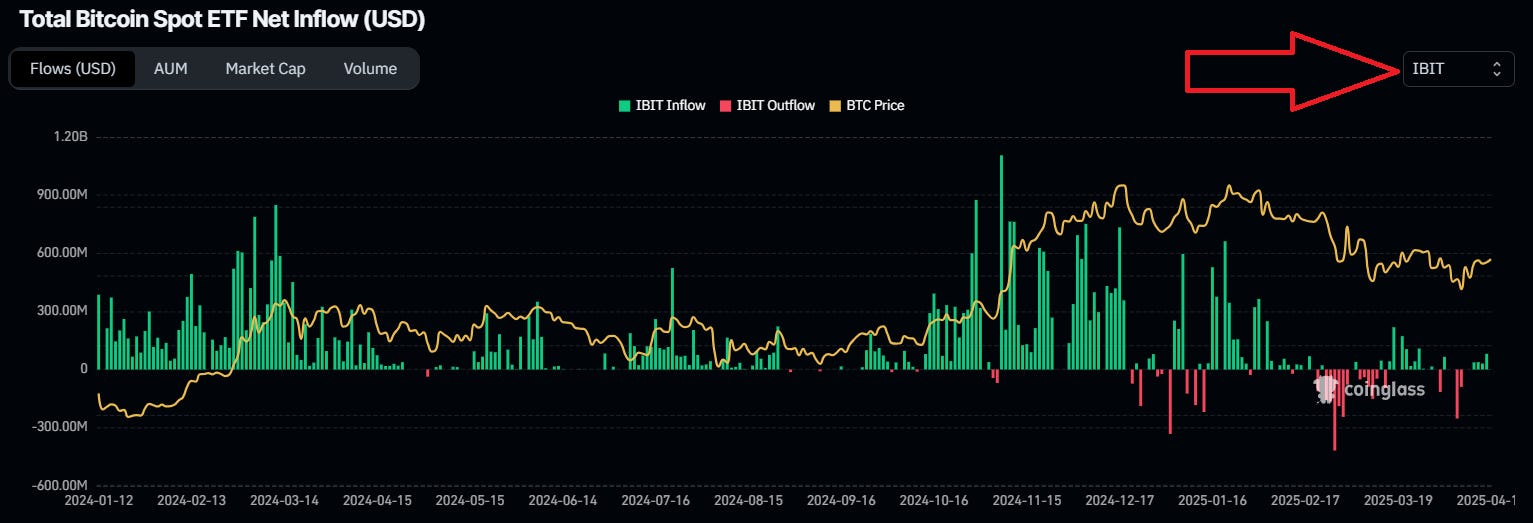1533x523 pixels.
Task: Select the Market Cap tab
Action: point(265,69)
